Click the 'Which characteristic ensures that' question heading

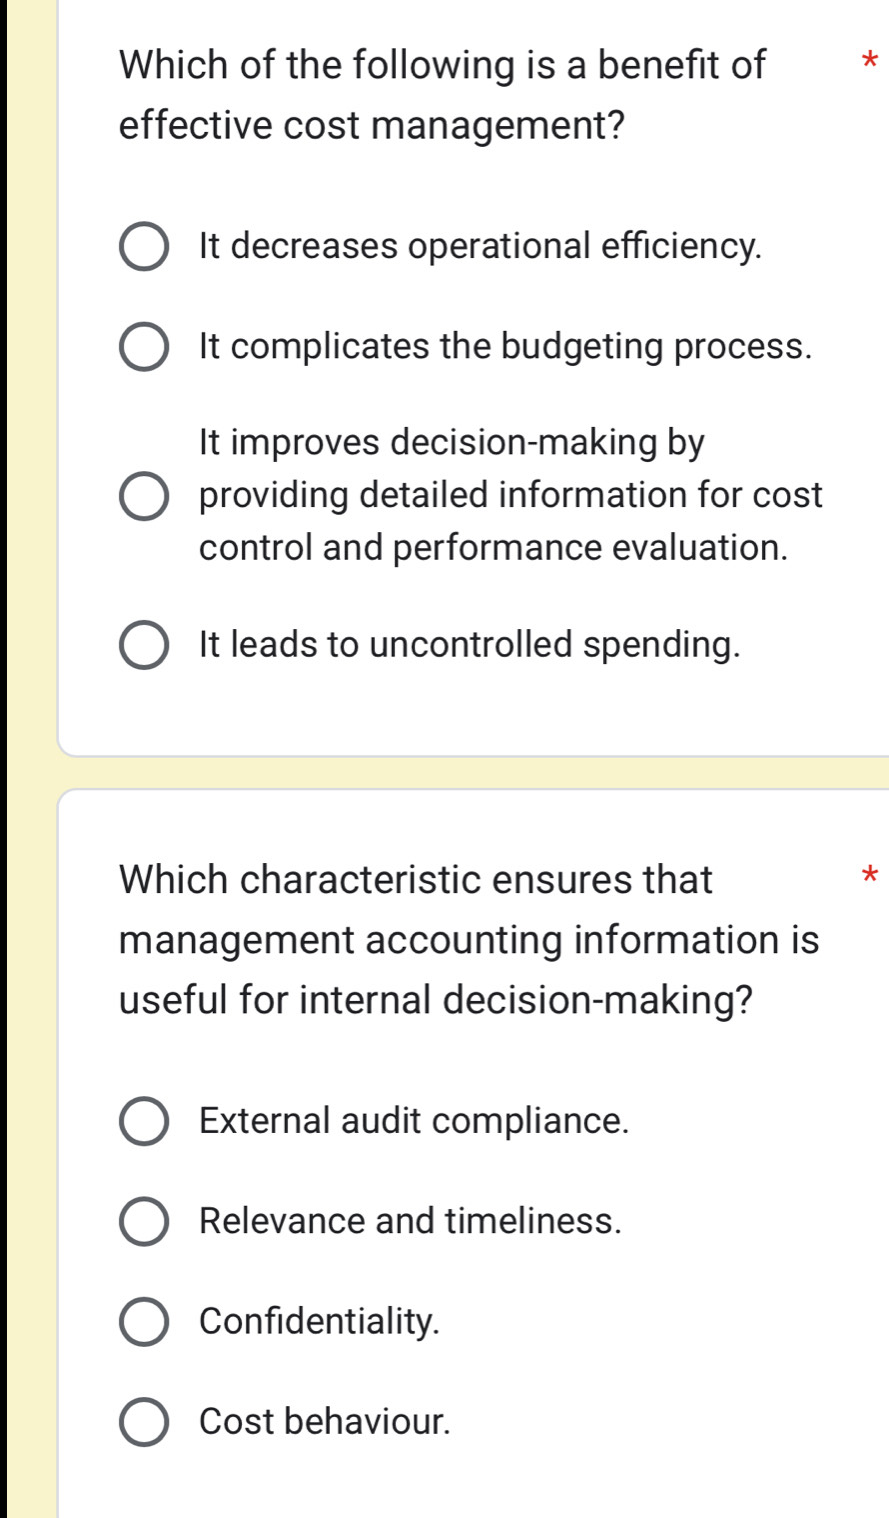pyautogui.click(x=416, y=880)
